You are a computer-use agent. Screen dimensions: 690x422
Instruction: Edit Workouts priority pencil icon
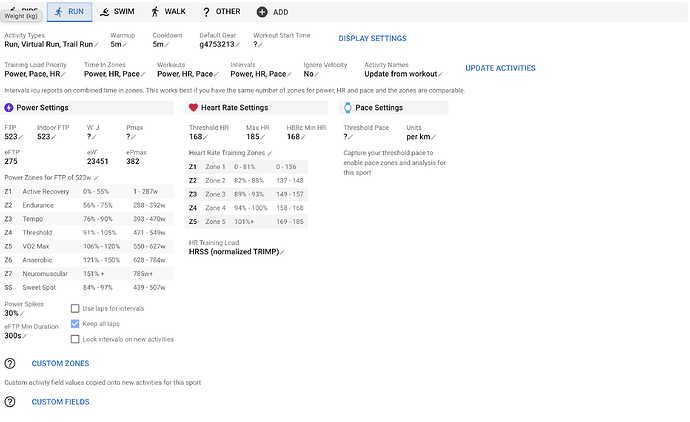[217, 74]
